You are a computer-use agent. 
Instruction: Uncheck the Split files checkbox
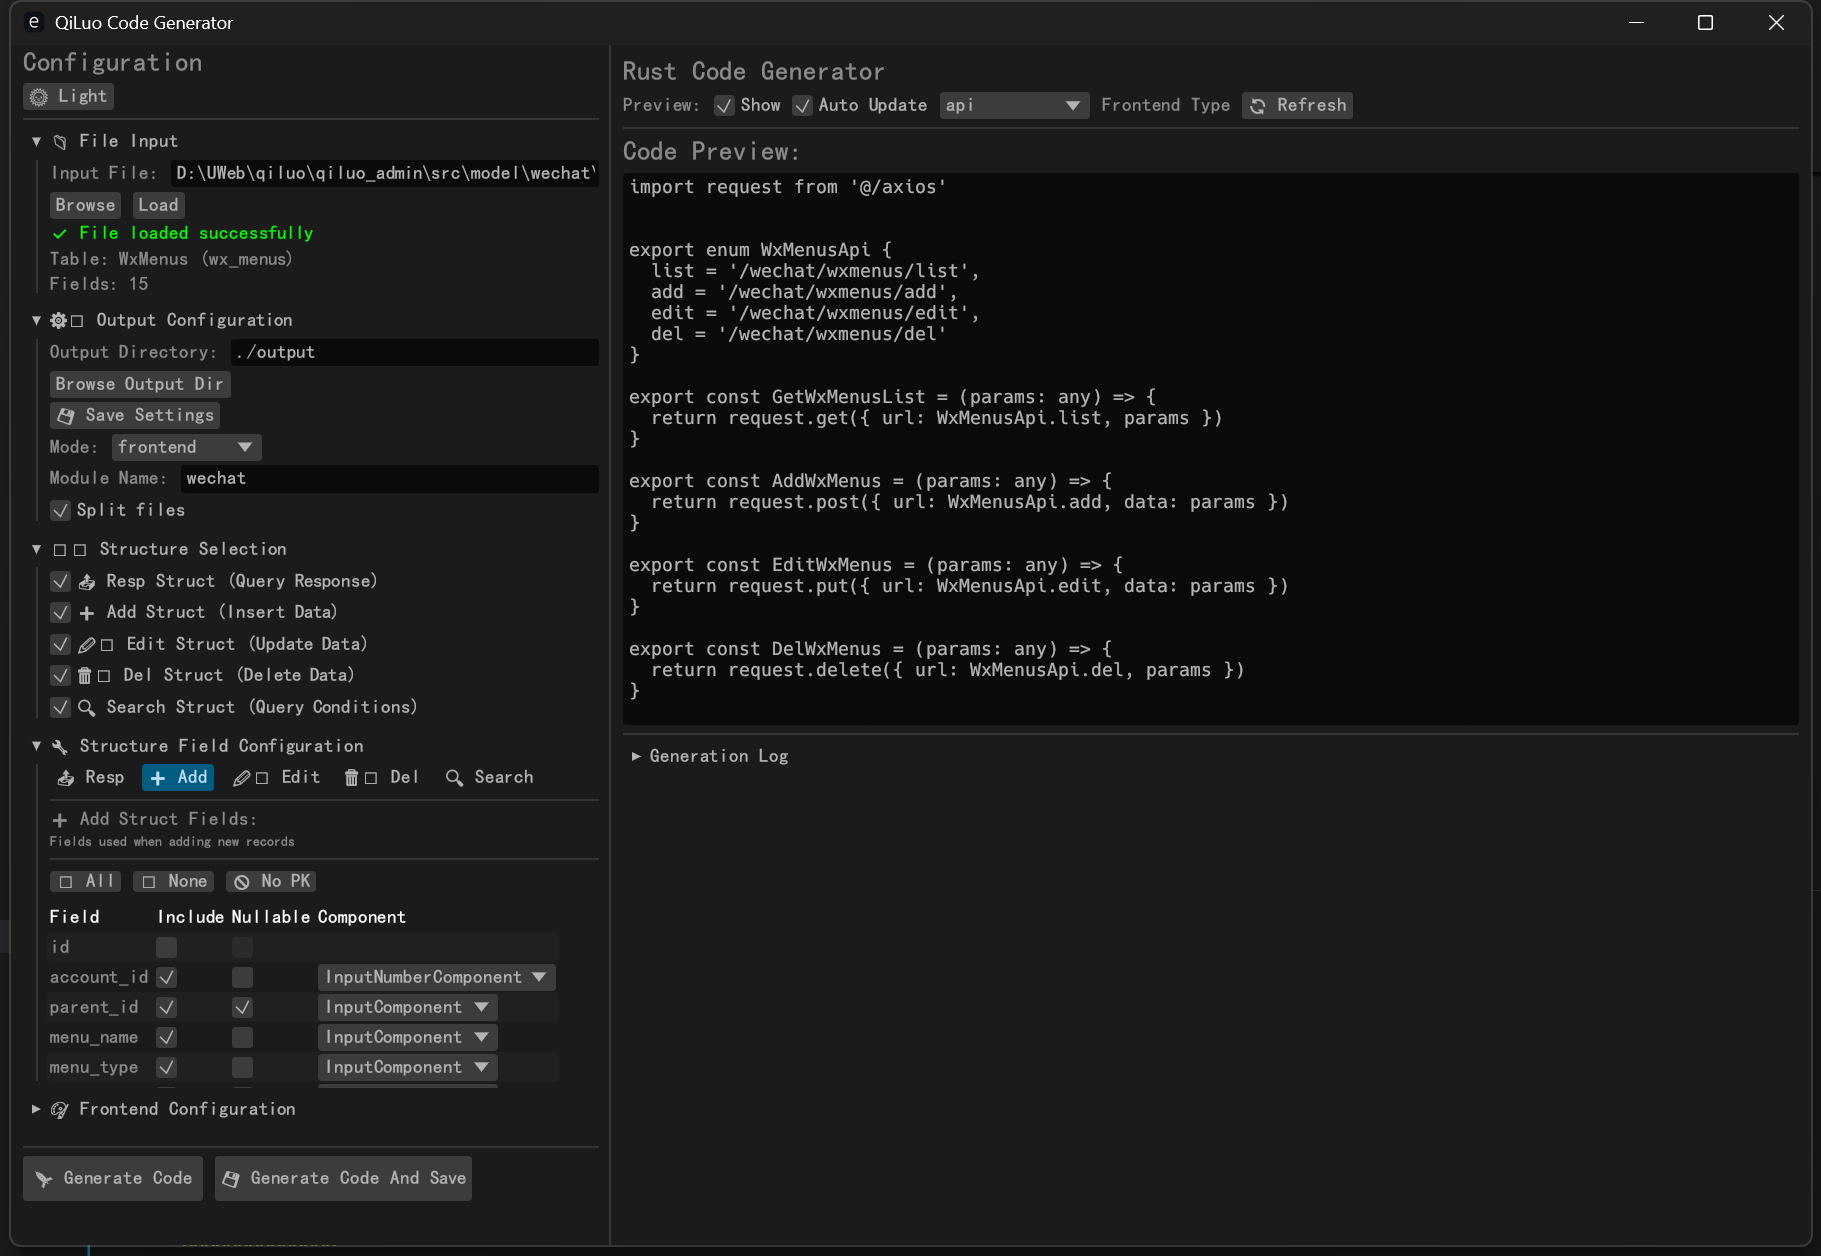[x=61, y=511]
